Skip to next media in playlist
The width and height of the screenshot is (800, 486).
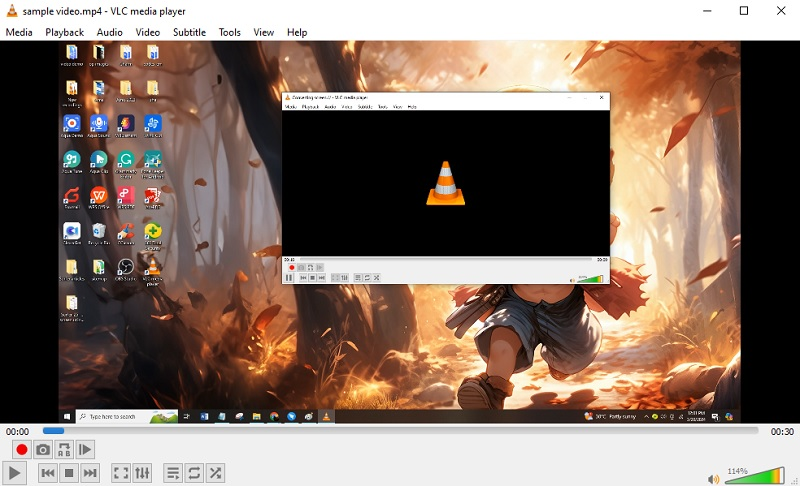pyautogui.click(x=90, y=473)
